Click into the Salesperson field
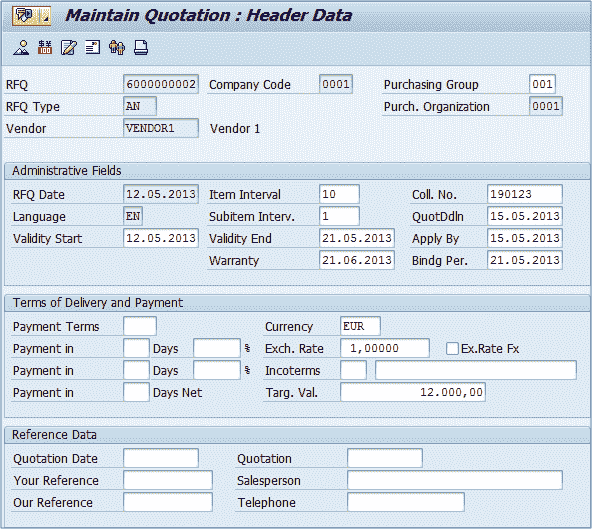Image resolution: width=592 pixels, height=529 pixels. pyautogui.click(x=455, y=480)
